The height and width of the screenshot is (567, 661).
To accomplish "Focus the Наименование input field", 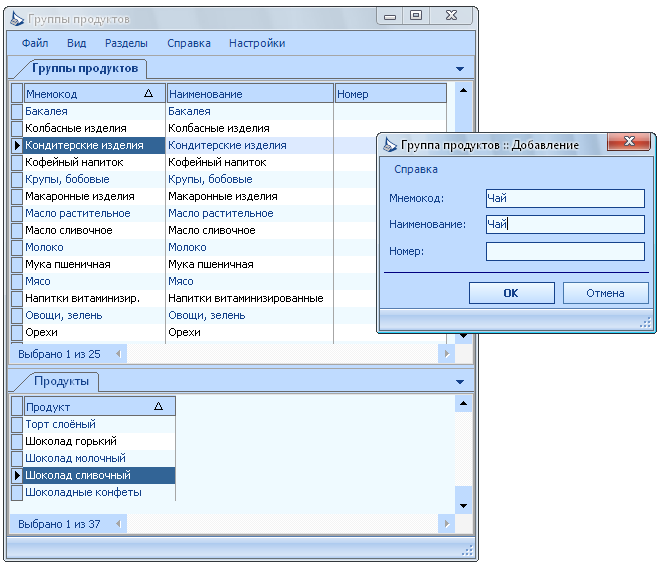I will pos(565,224).
